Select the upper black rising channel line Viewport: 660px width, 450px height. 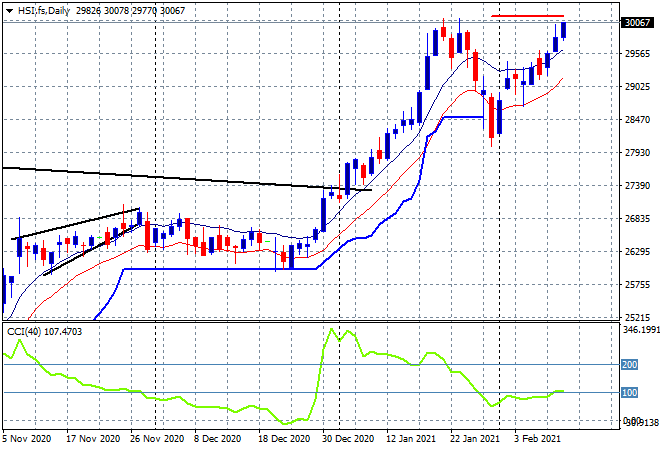pos(76,224)
